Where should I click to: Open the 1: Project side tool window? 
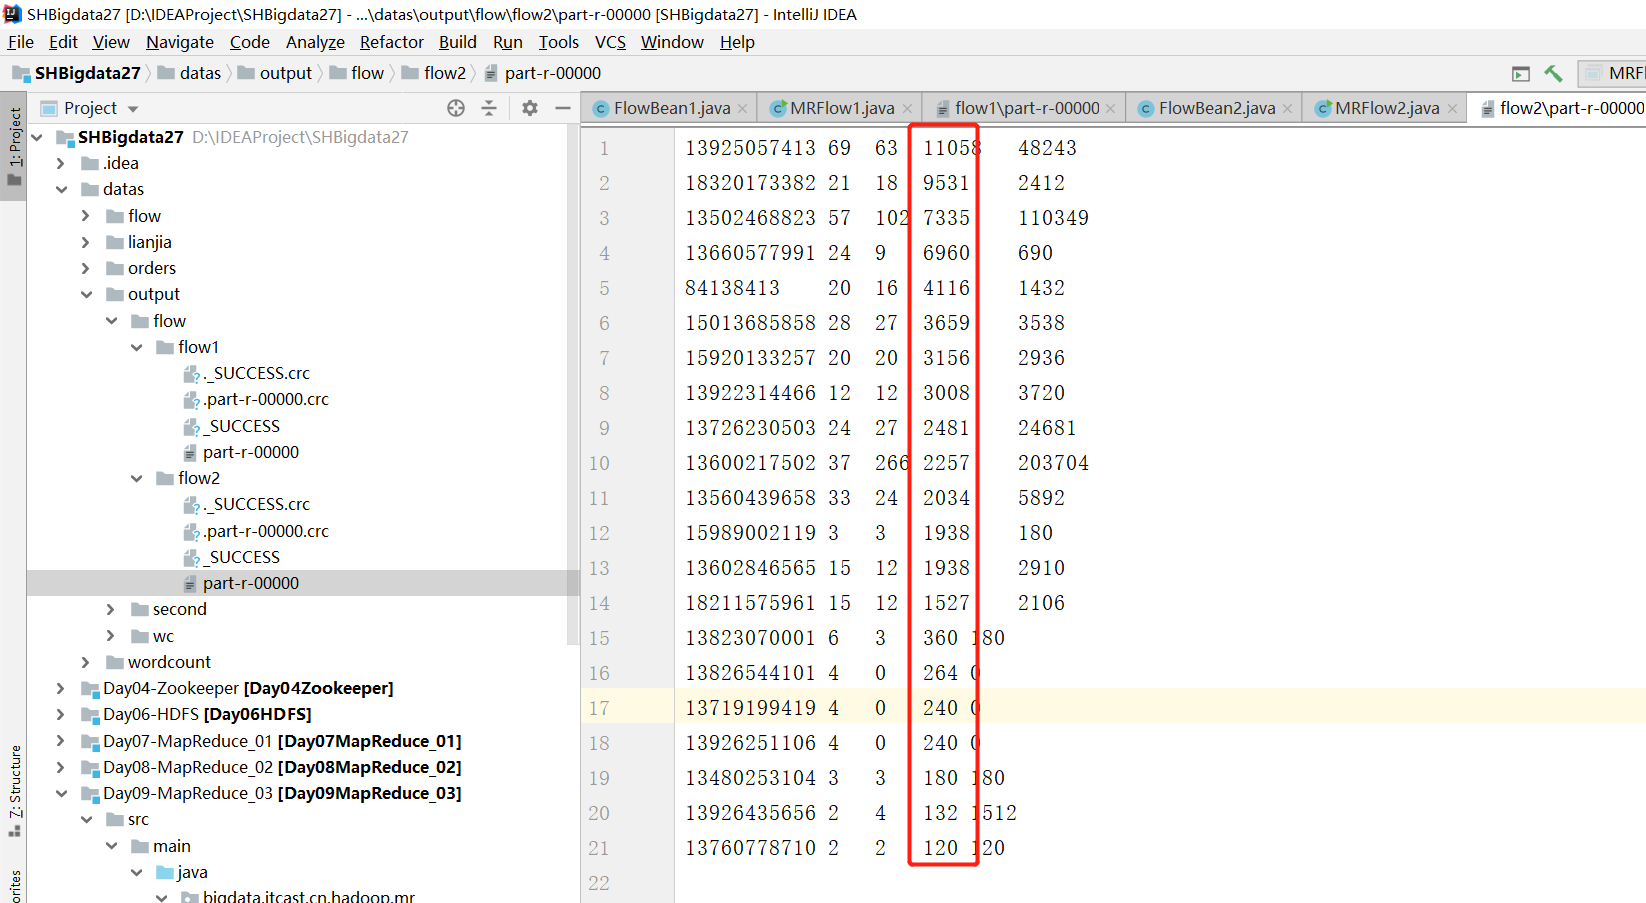click(14, 147)
